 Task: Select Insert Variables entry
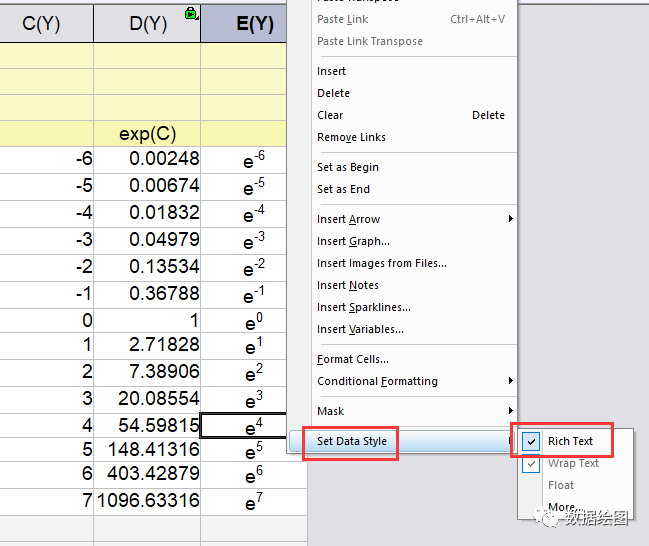click(x=414, y=329)
